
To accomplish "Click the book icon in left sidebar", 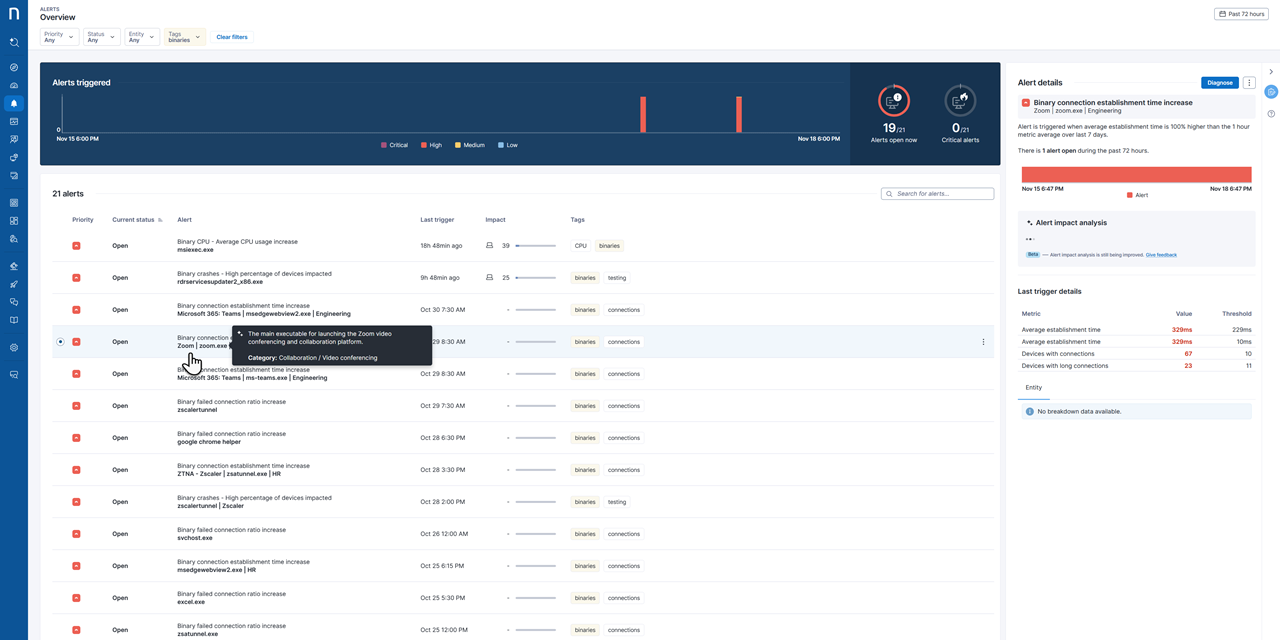I will [14, 320].
